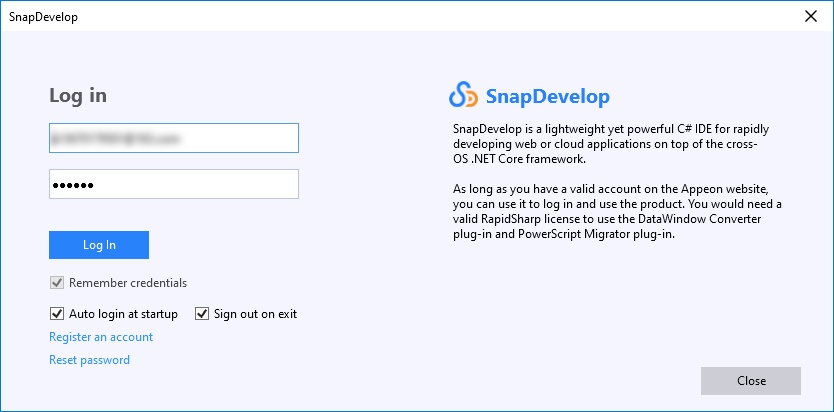Screen dimensions: 834x412
Task: Click the 'Log in' heading
Action: [x=78, y=96]
